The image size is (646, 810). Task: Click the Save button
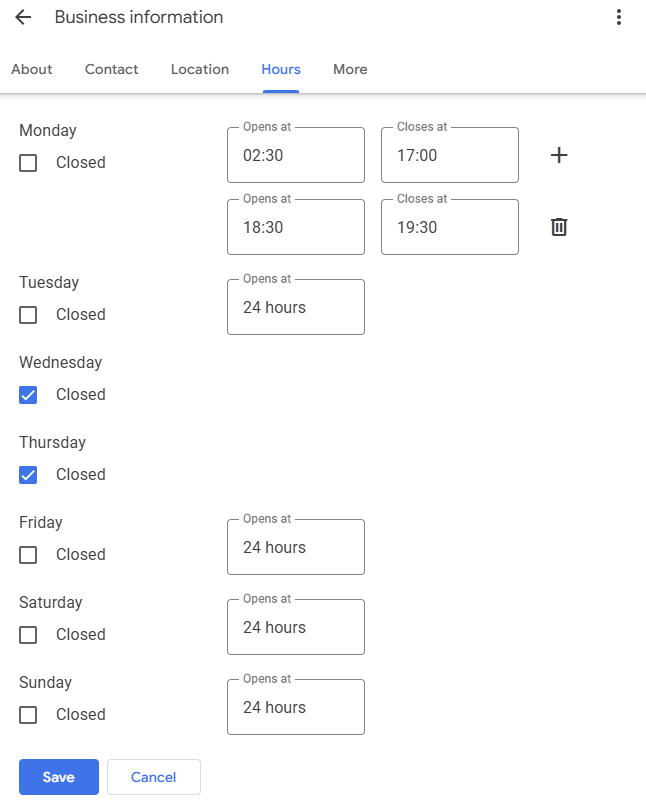tap(59, 777)
